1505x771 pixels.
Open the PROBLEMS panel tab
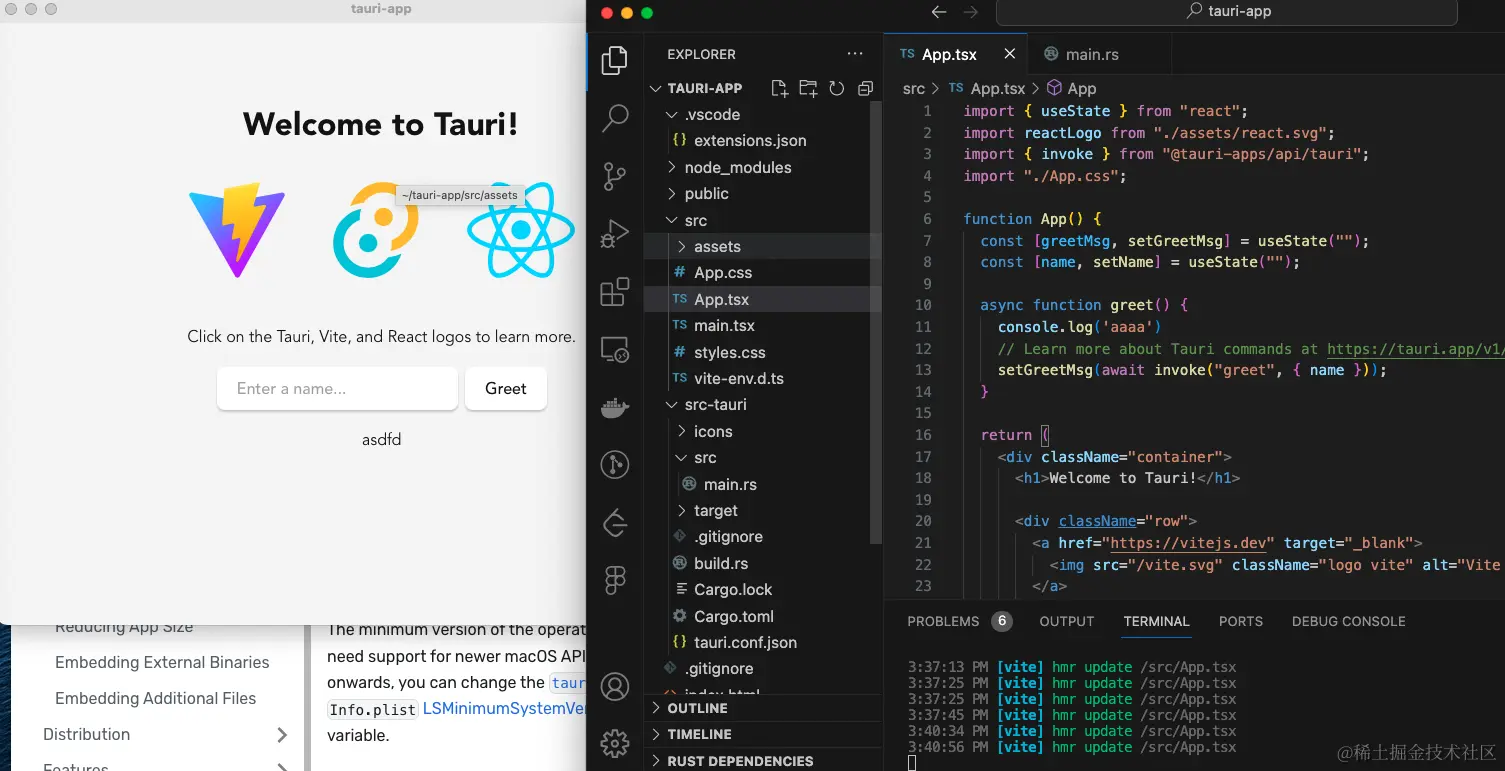tap(959, 621)
